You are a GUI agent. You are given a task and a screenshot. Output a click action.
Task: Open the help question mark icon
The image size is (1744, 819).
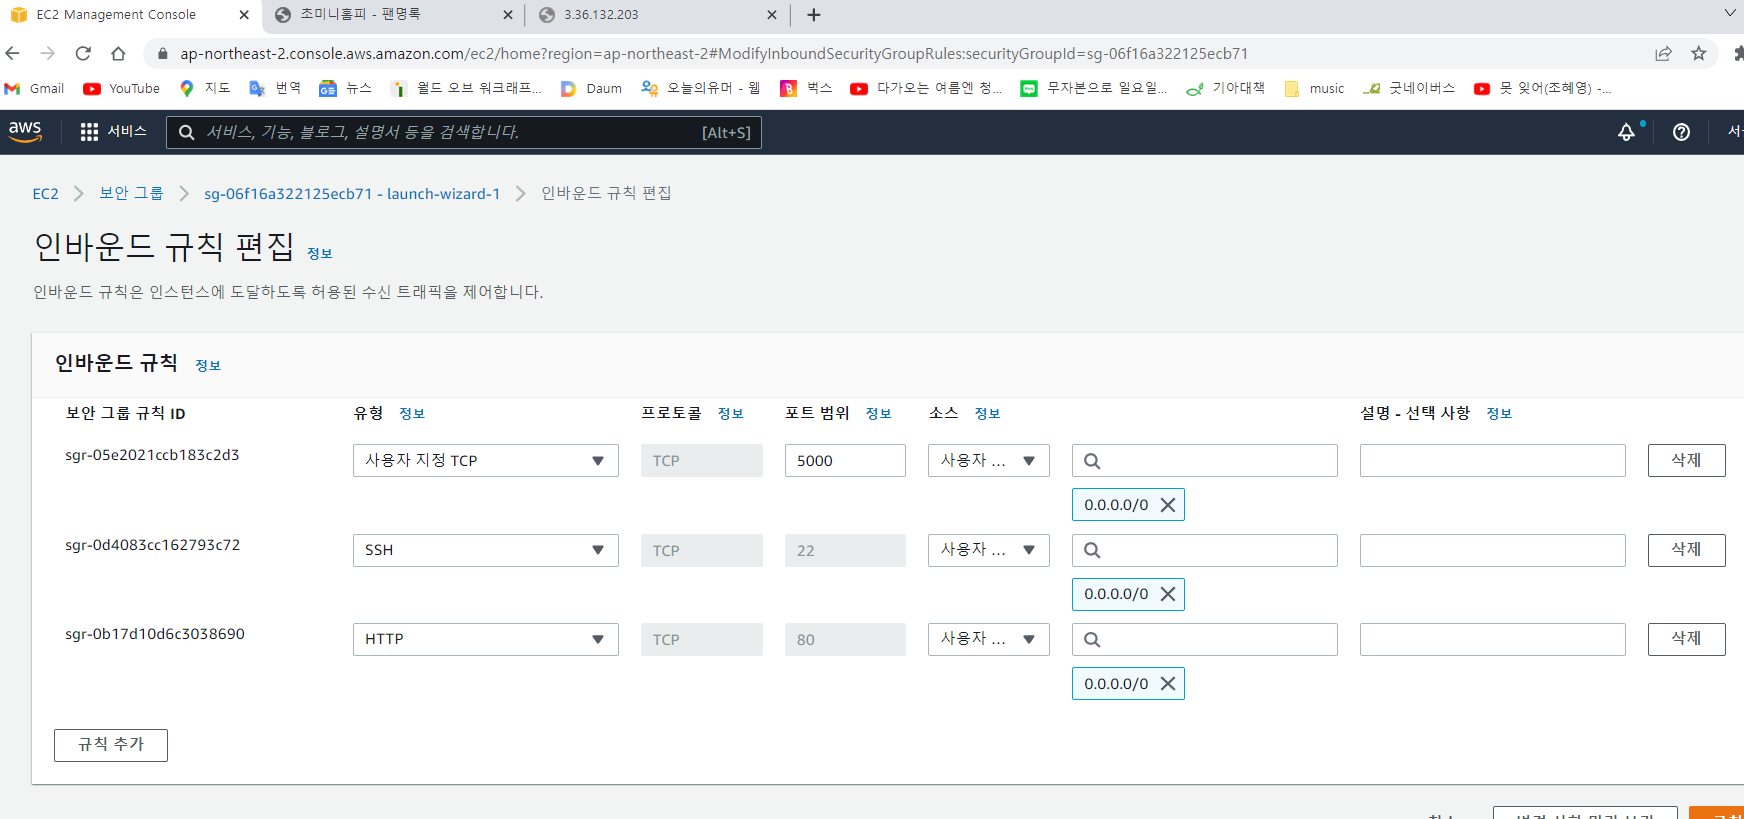click(x=1681, y=132)
